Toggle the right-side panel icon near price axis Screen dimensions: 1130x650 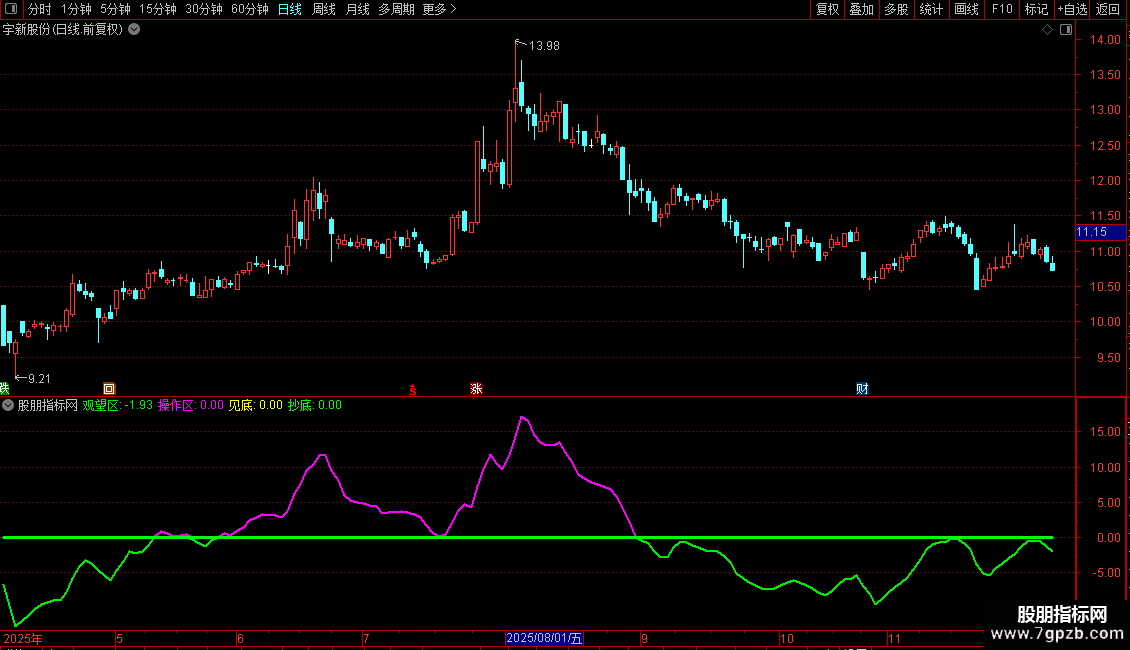(1066, 30)
